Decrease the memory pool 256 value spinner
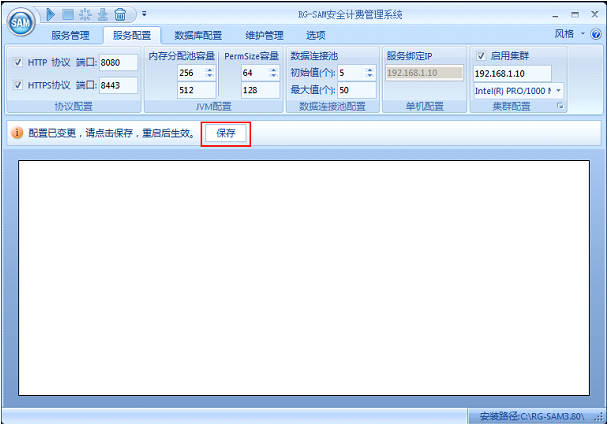Screen dimensions: 607x424 coord(209,76)
